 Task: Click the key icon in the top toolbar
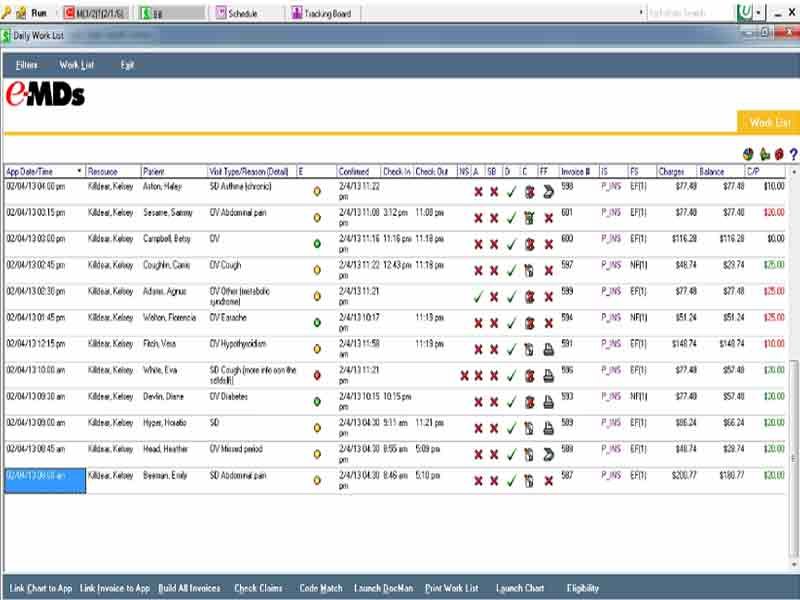coord(6,13)
